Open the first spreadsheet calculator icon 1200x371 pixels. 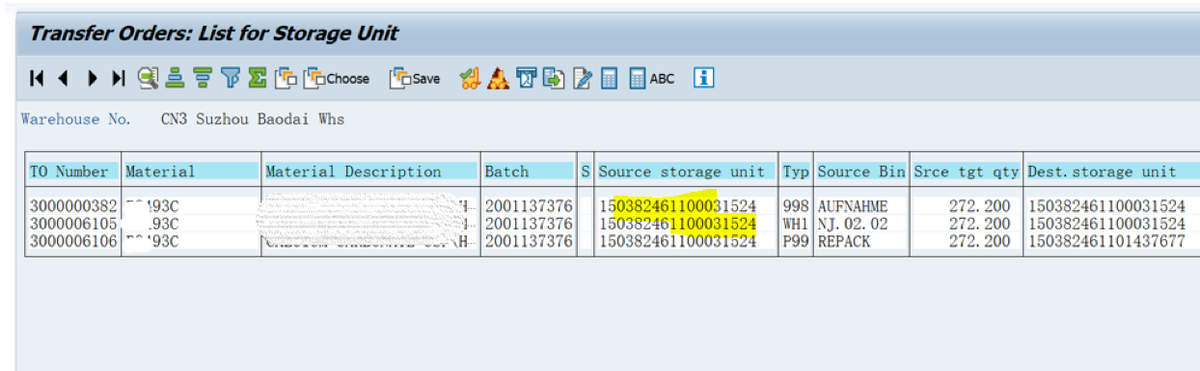(x=610, y=78)
